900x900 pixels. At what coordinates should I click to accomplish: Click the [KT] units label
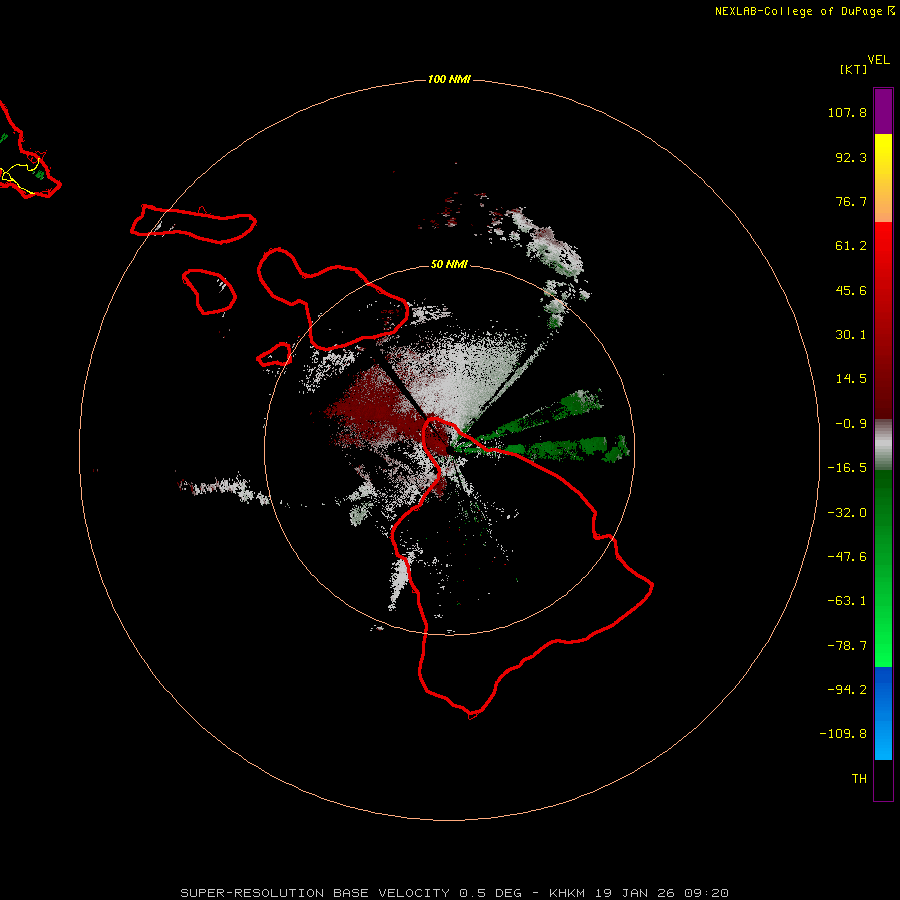(x=854, y=69)
